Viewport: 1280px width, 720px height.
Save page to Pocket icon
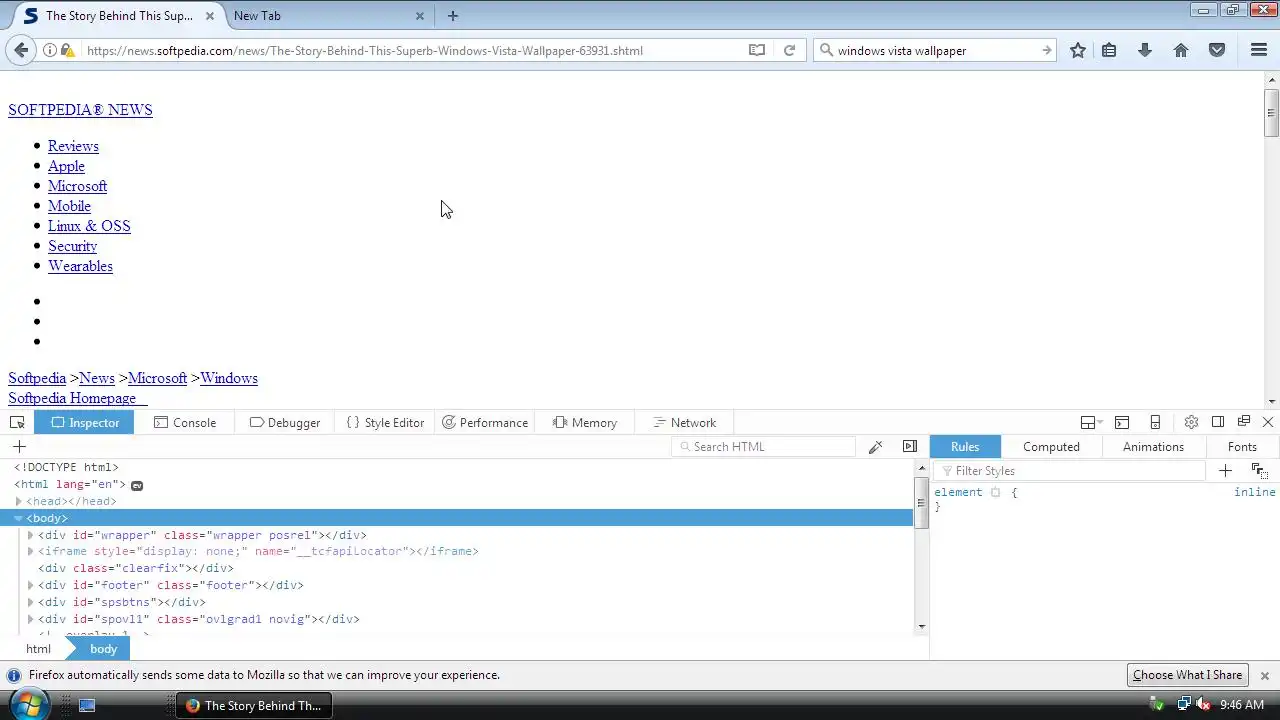1217,50
